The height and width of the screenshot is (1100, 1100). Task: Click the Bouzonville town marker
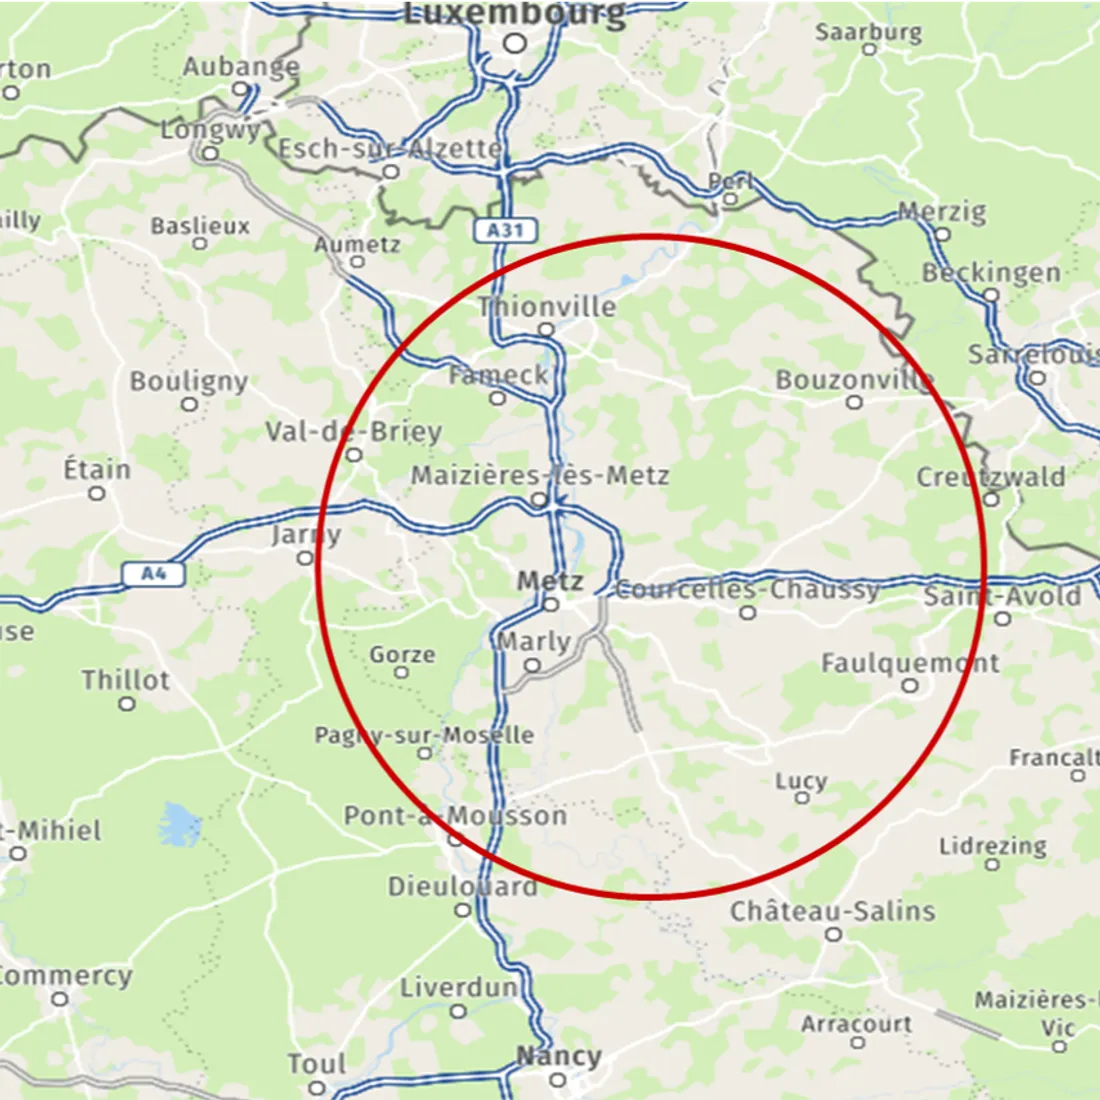[854, 402]
